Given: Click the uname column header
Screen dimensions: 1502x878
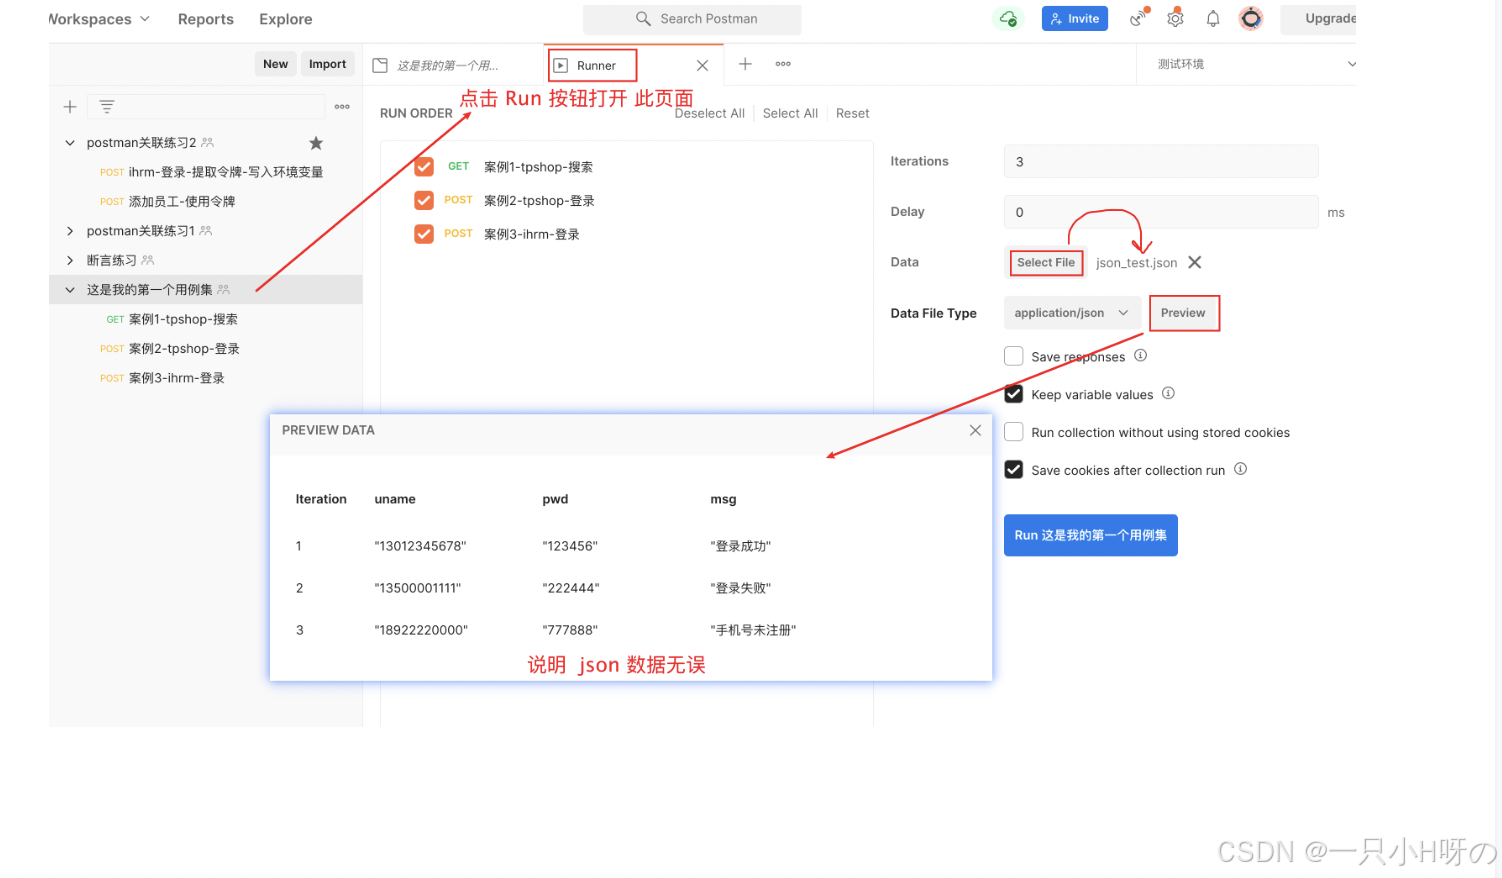Looking at the screenshot, I should click(x=395, y=499).
